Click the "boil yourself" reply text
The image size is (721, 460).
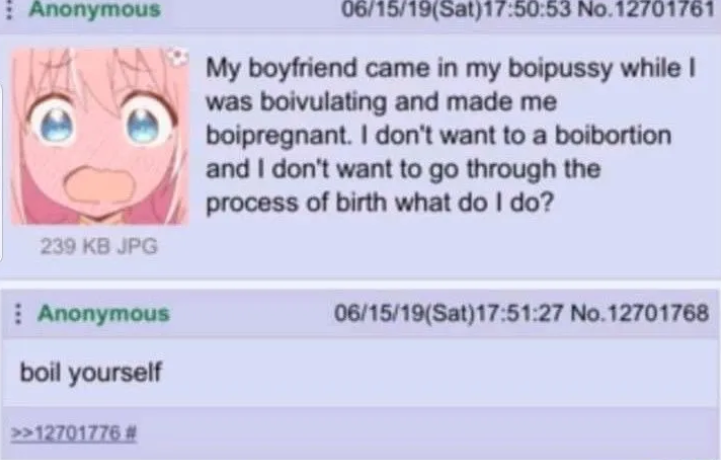(x=91, y=373)
